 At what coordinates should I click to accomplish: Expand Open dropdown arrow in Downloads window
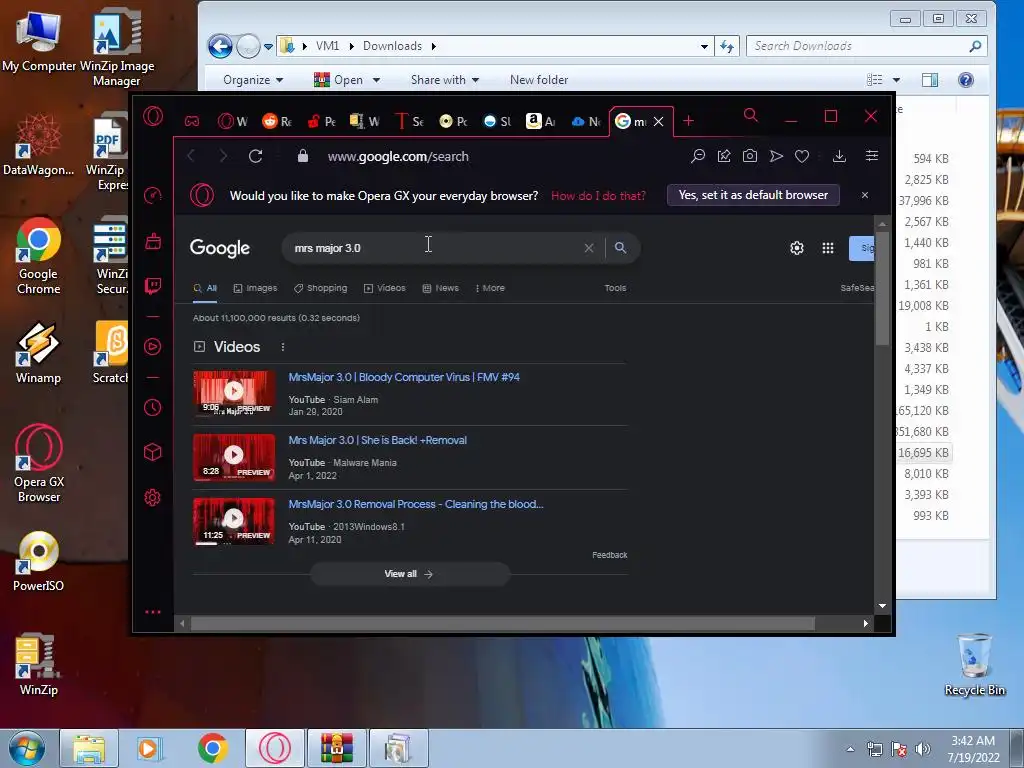pyautogui.click(x=377, y=80)
